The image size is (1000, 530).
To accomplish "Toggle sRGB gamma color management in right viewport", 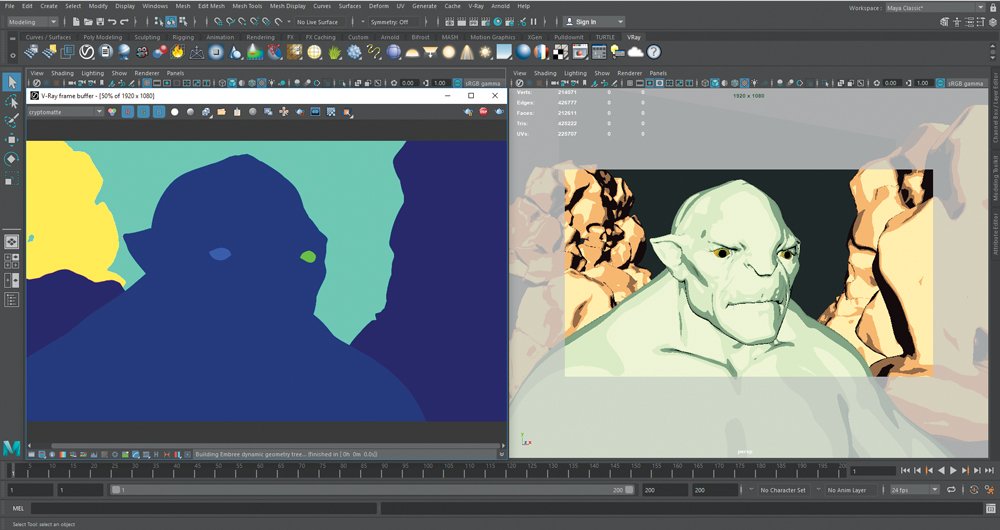I will coord(940,83).
